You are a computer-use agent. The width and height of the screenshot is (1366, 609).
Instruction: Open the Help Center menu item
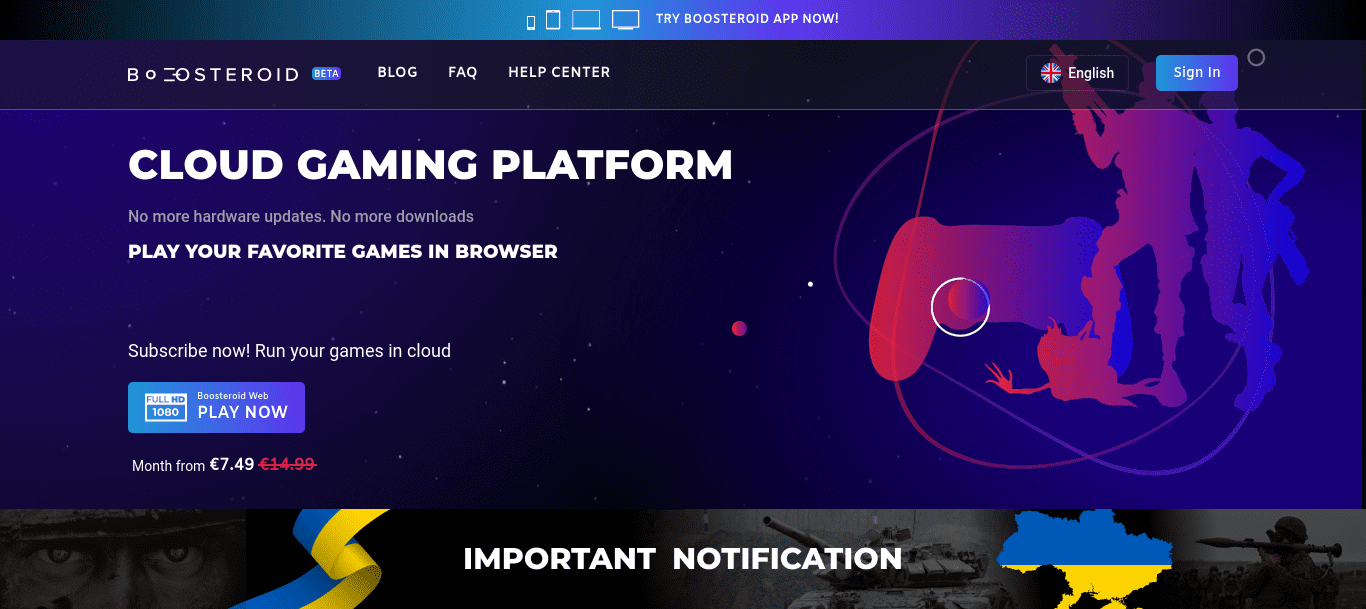click(559, 72)
